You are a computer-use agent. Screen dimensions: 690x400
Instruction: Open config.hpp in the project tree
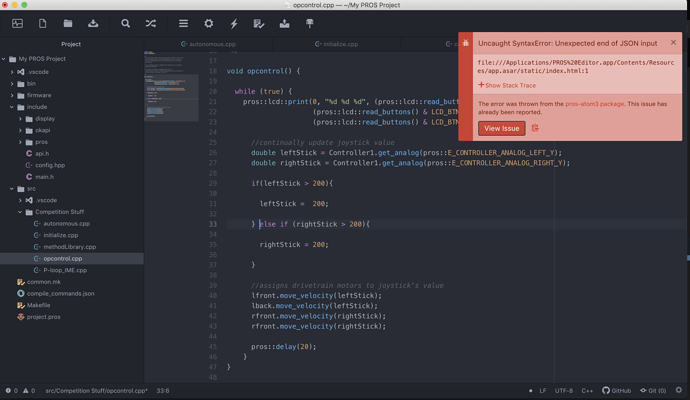tap(50, 165)
